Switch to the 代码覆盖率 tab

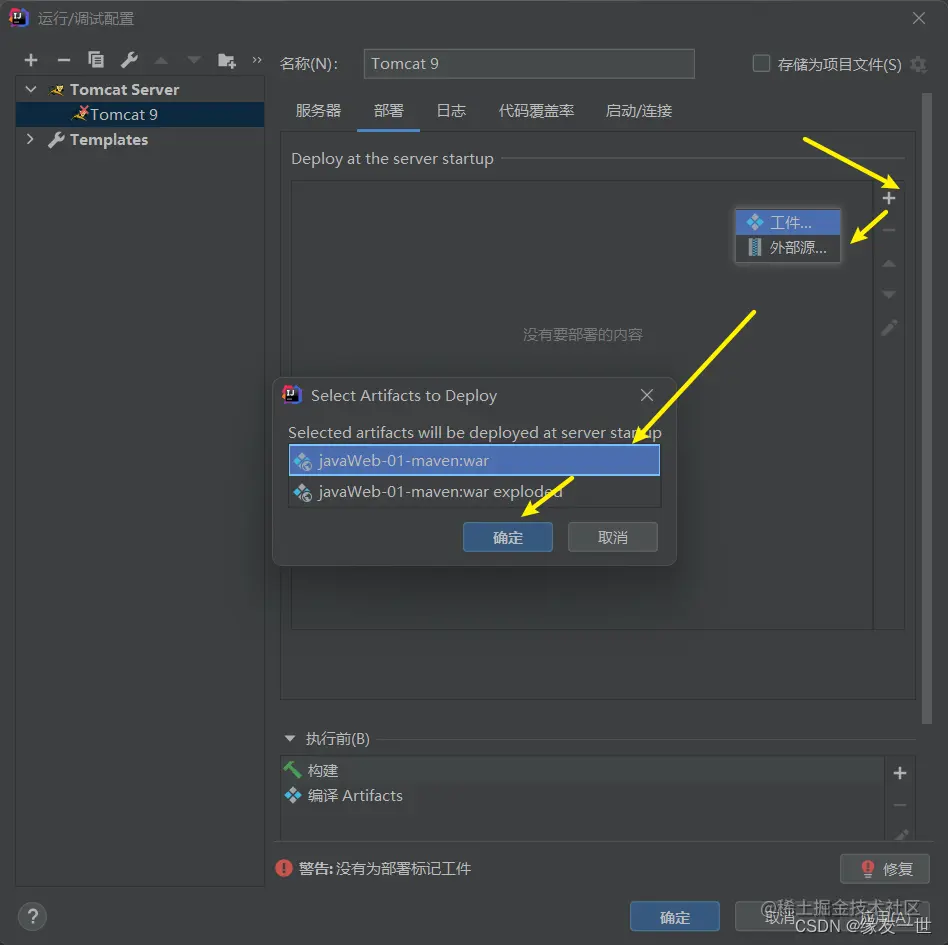point(536,111)
